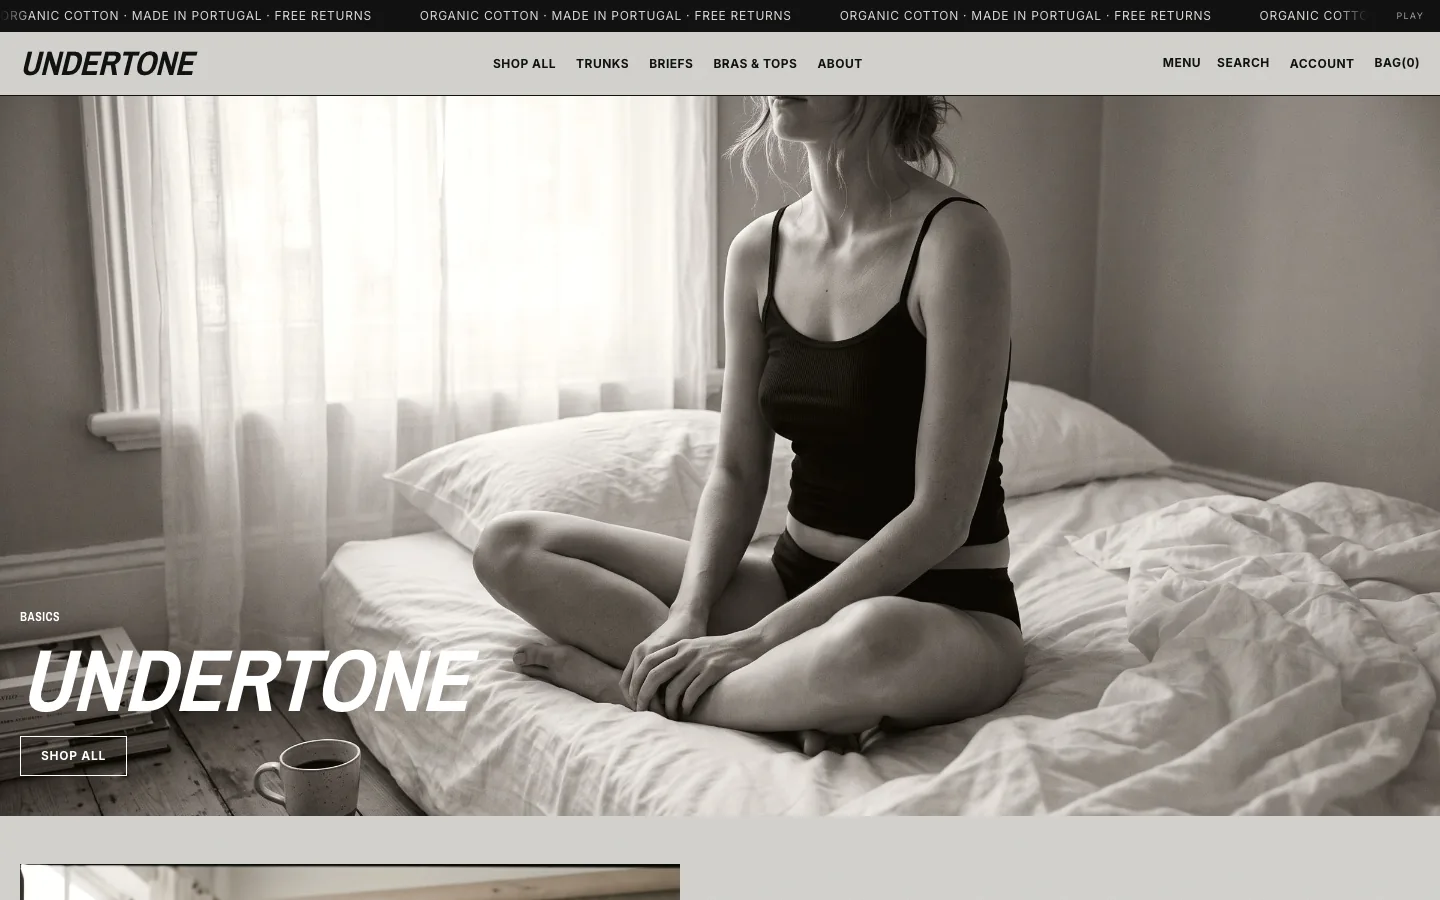Go to the Account page

(1322, 64)
